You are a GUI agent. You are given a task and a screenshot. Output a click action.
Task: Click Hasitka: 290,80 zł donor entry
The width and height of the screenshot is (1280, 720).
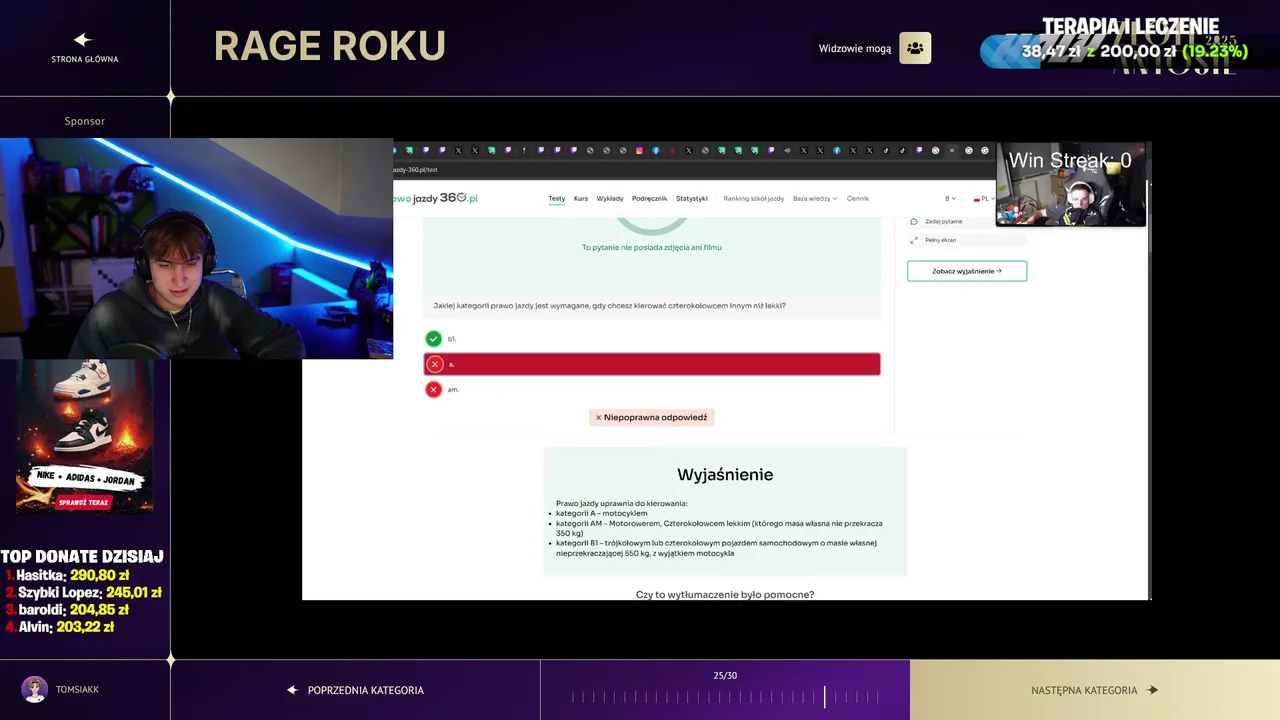point(68,575)
